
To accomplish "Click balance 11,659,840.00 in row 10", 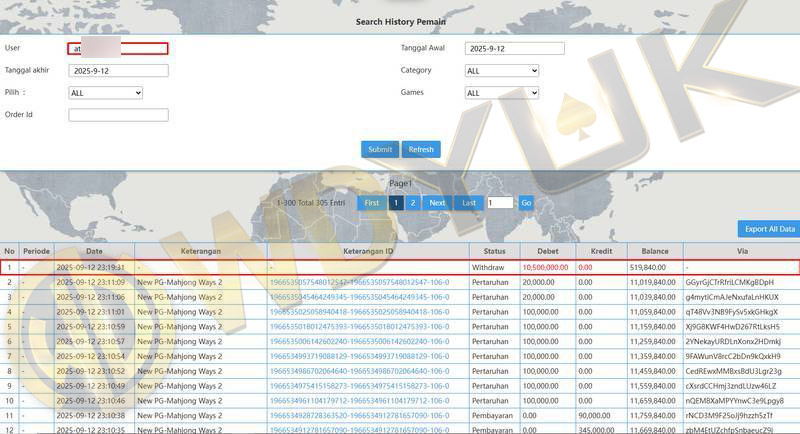I will click(653, 400).
